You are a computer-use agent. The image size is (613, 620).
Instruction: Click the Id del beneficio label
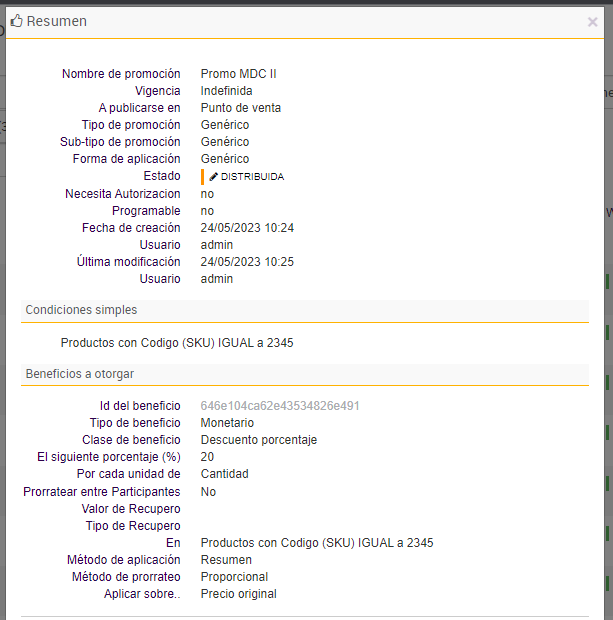point(140,406)
